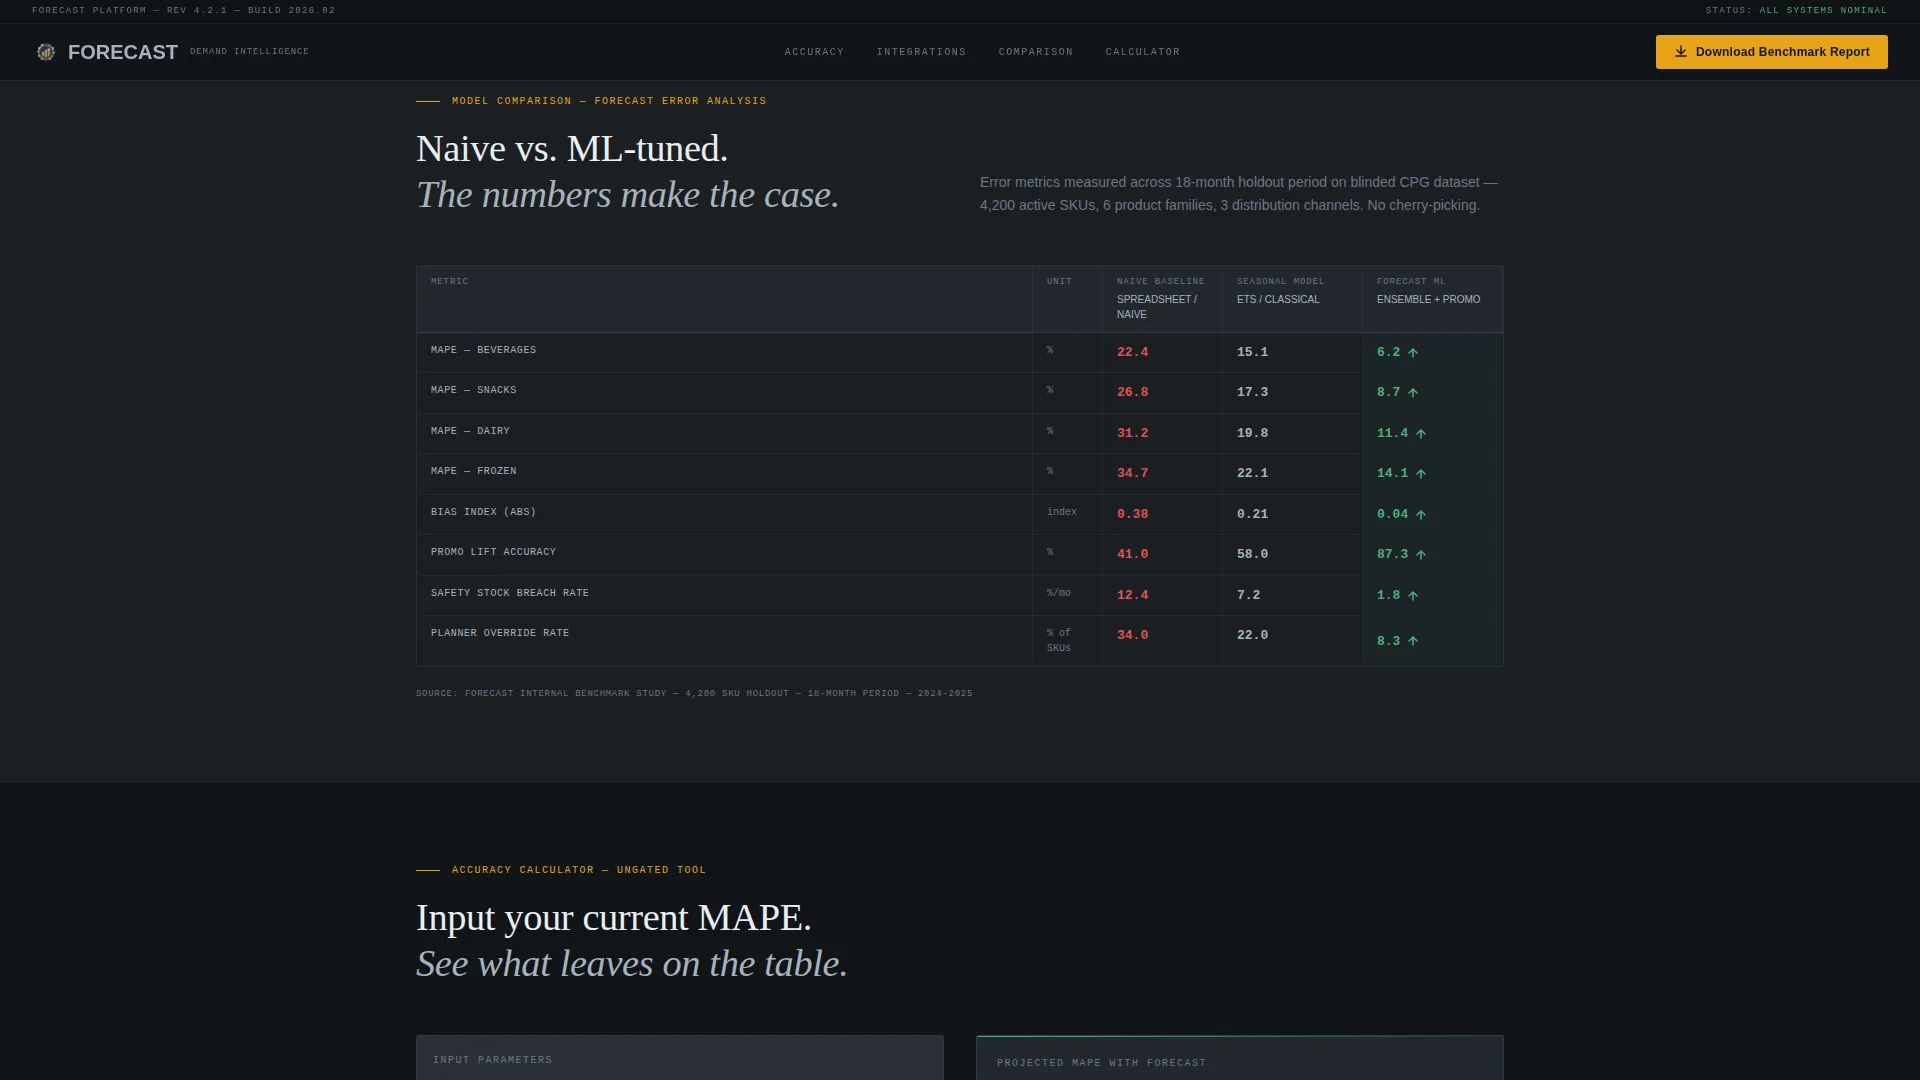
Task: Jump to the Calculator nav section
Action: [x=1142, y=52]
